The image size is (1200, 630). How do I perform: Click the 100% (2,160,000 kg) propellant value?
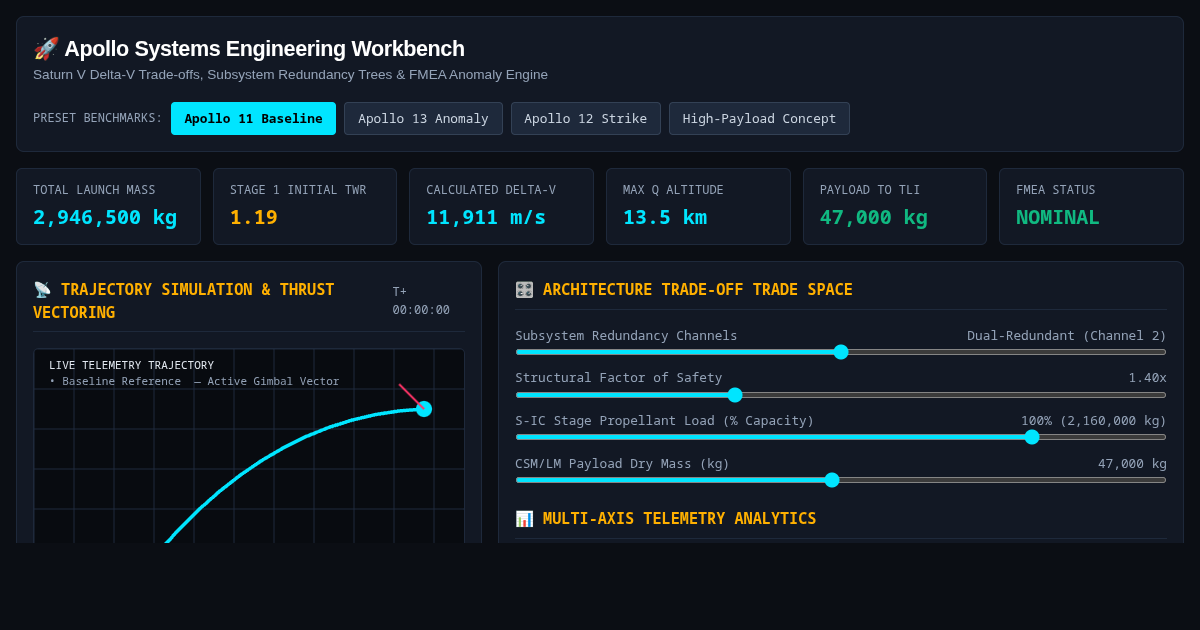click(x=1094, y=421)
